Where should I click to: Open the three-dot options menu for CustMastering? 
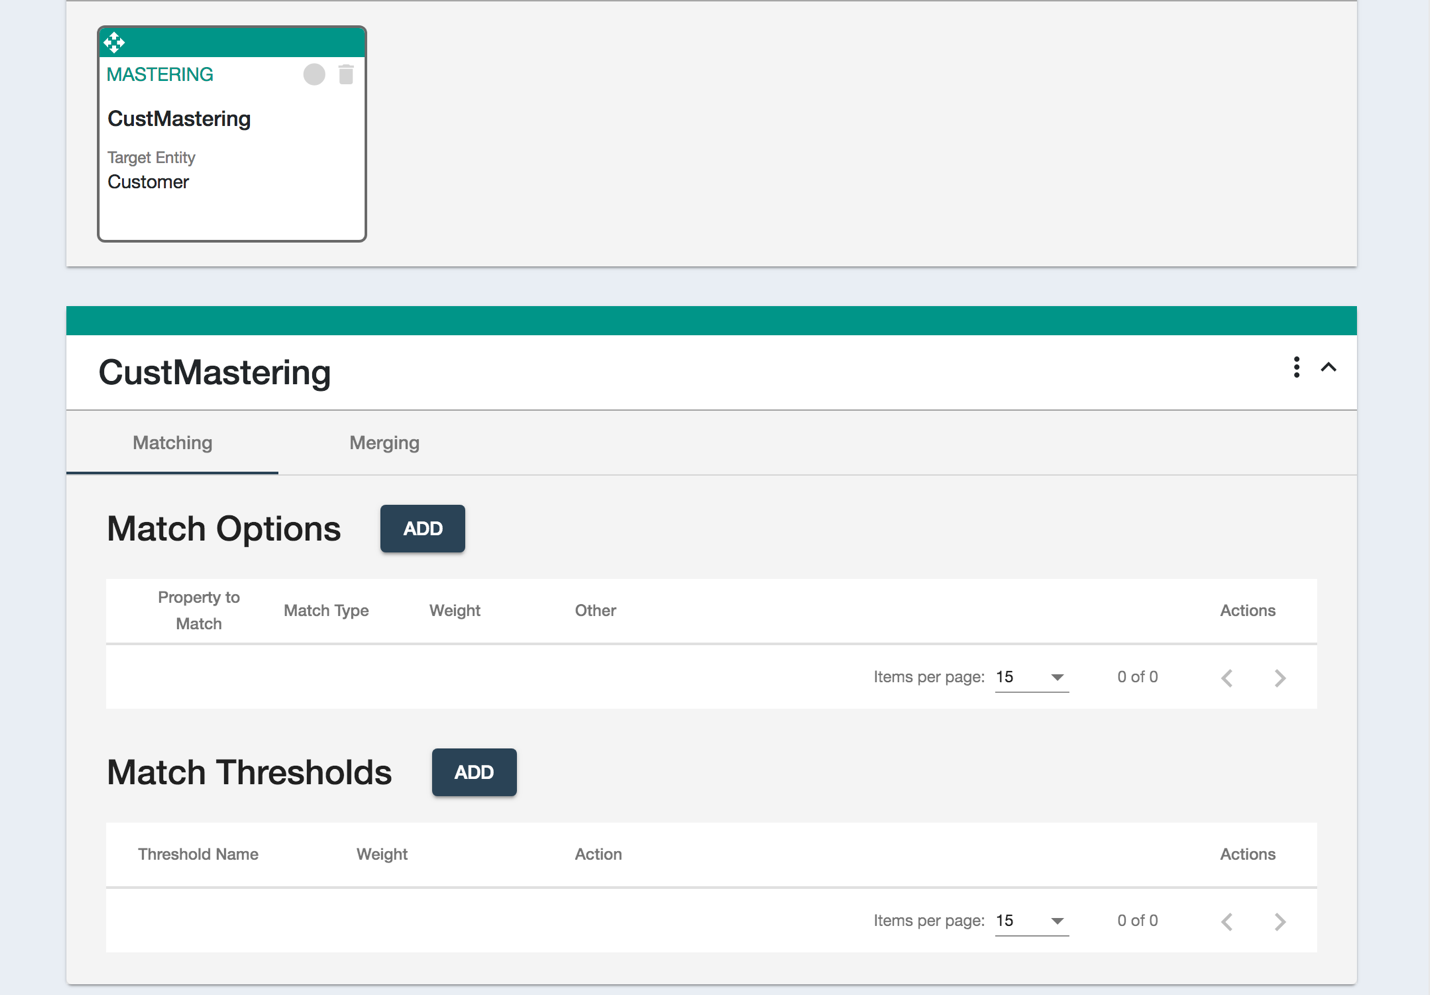coord(1296,367)
